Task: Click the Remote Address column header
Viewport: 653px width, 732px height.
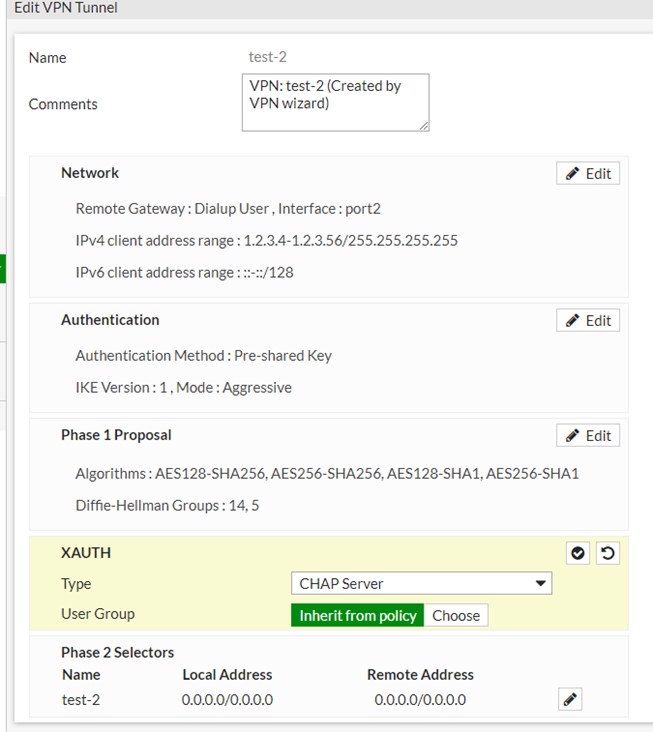Action: [420, 675]
